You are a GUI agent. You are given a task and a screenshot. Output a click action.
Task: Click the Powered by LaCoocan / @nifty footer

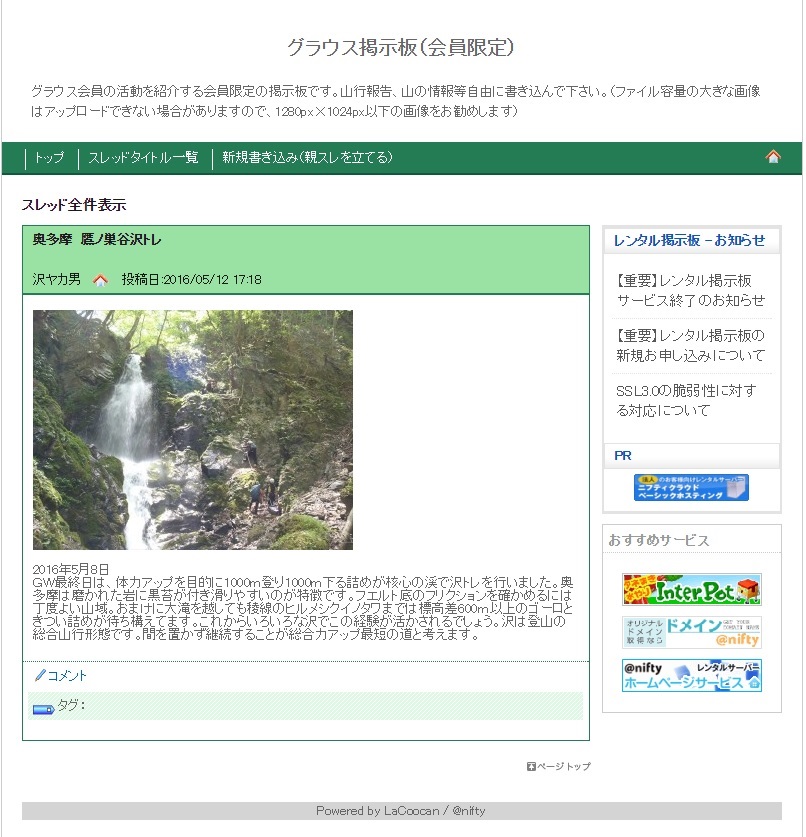(401, 810)
